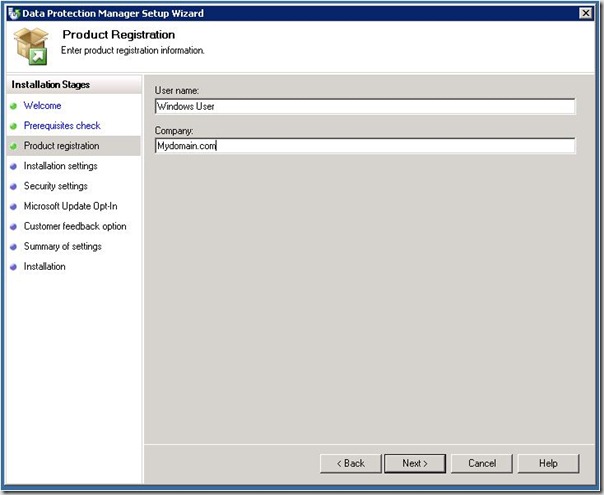Open the Prerequisites check stage link

pyautogui.click(x=62, y=126)
